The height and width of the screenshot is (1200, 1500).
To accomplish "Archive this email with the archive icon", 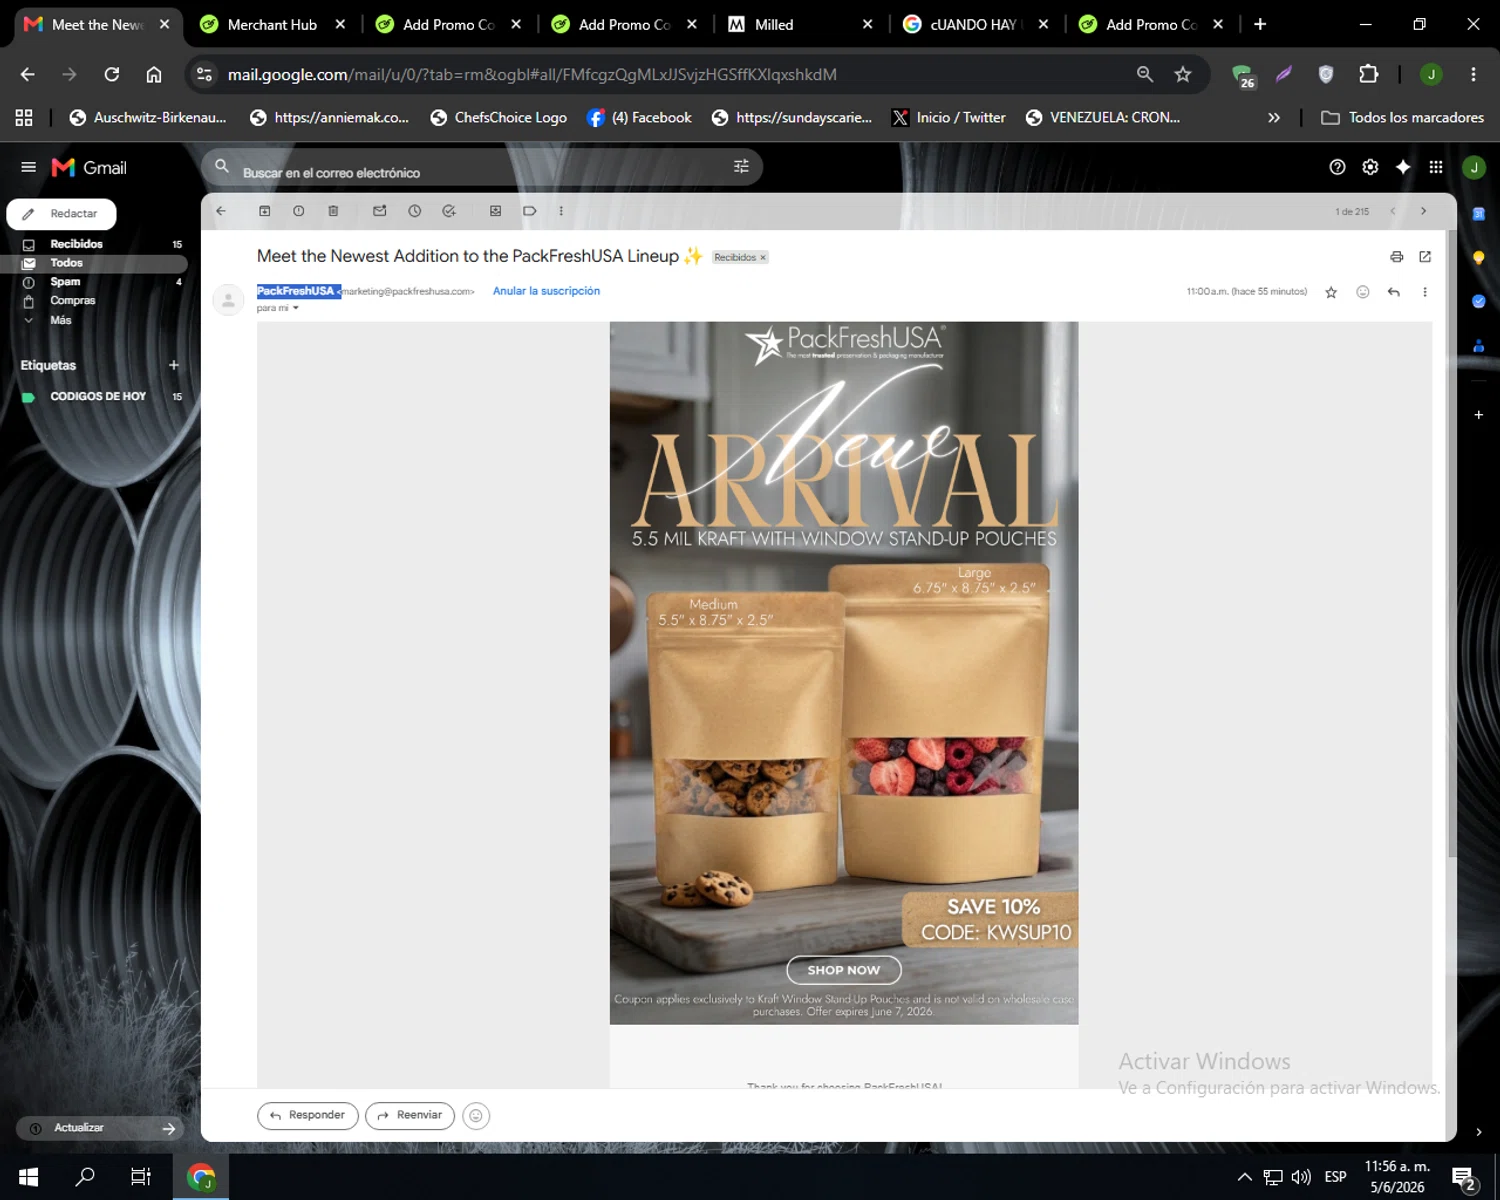I will coord(265,211).
